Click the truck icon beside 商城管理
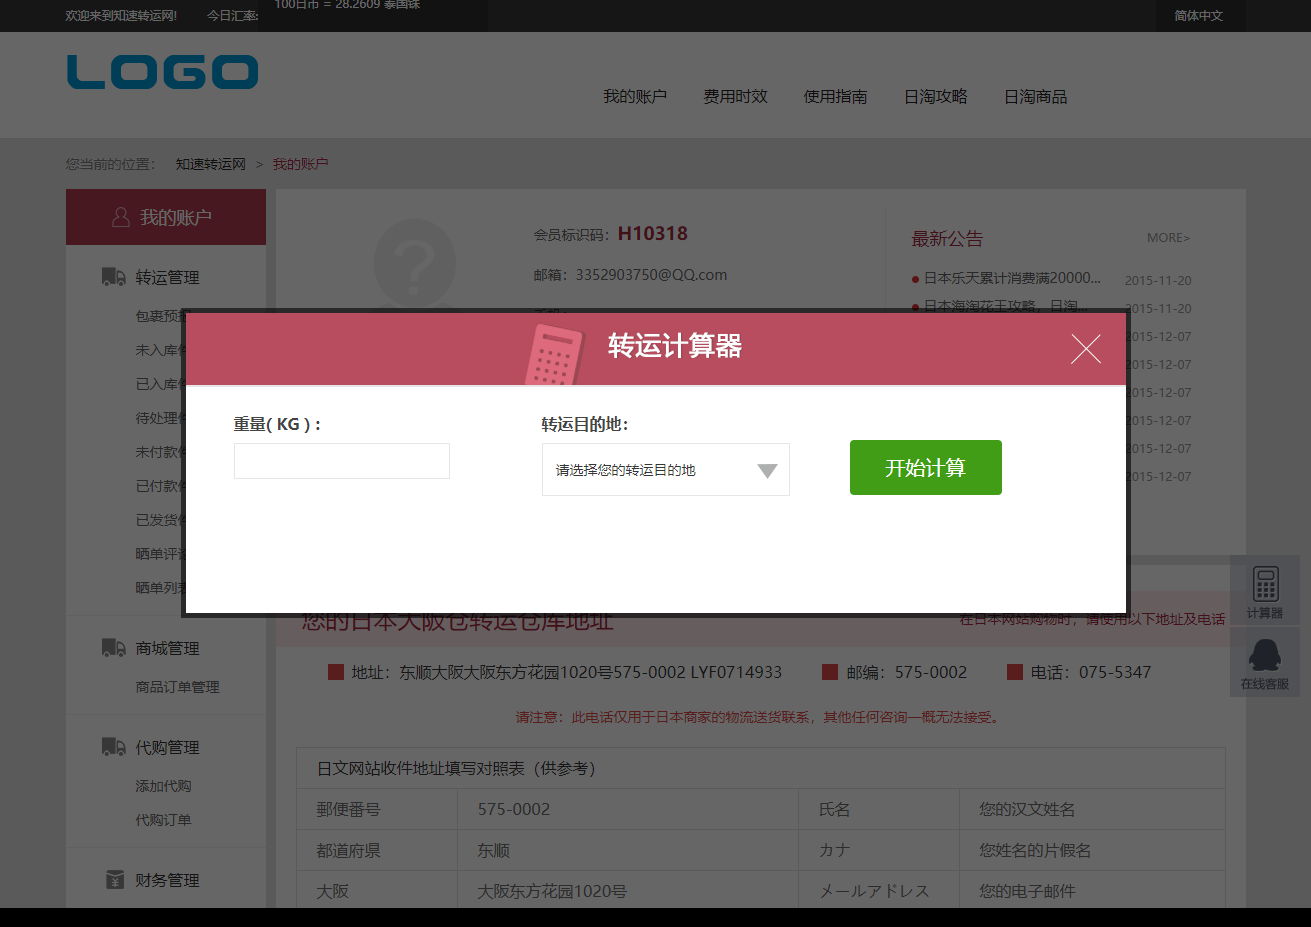 coord(113,648)
